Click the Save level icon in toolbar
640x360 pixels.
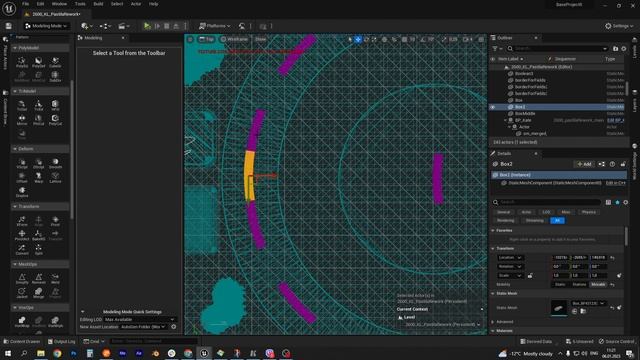click(x=9, y=26)
